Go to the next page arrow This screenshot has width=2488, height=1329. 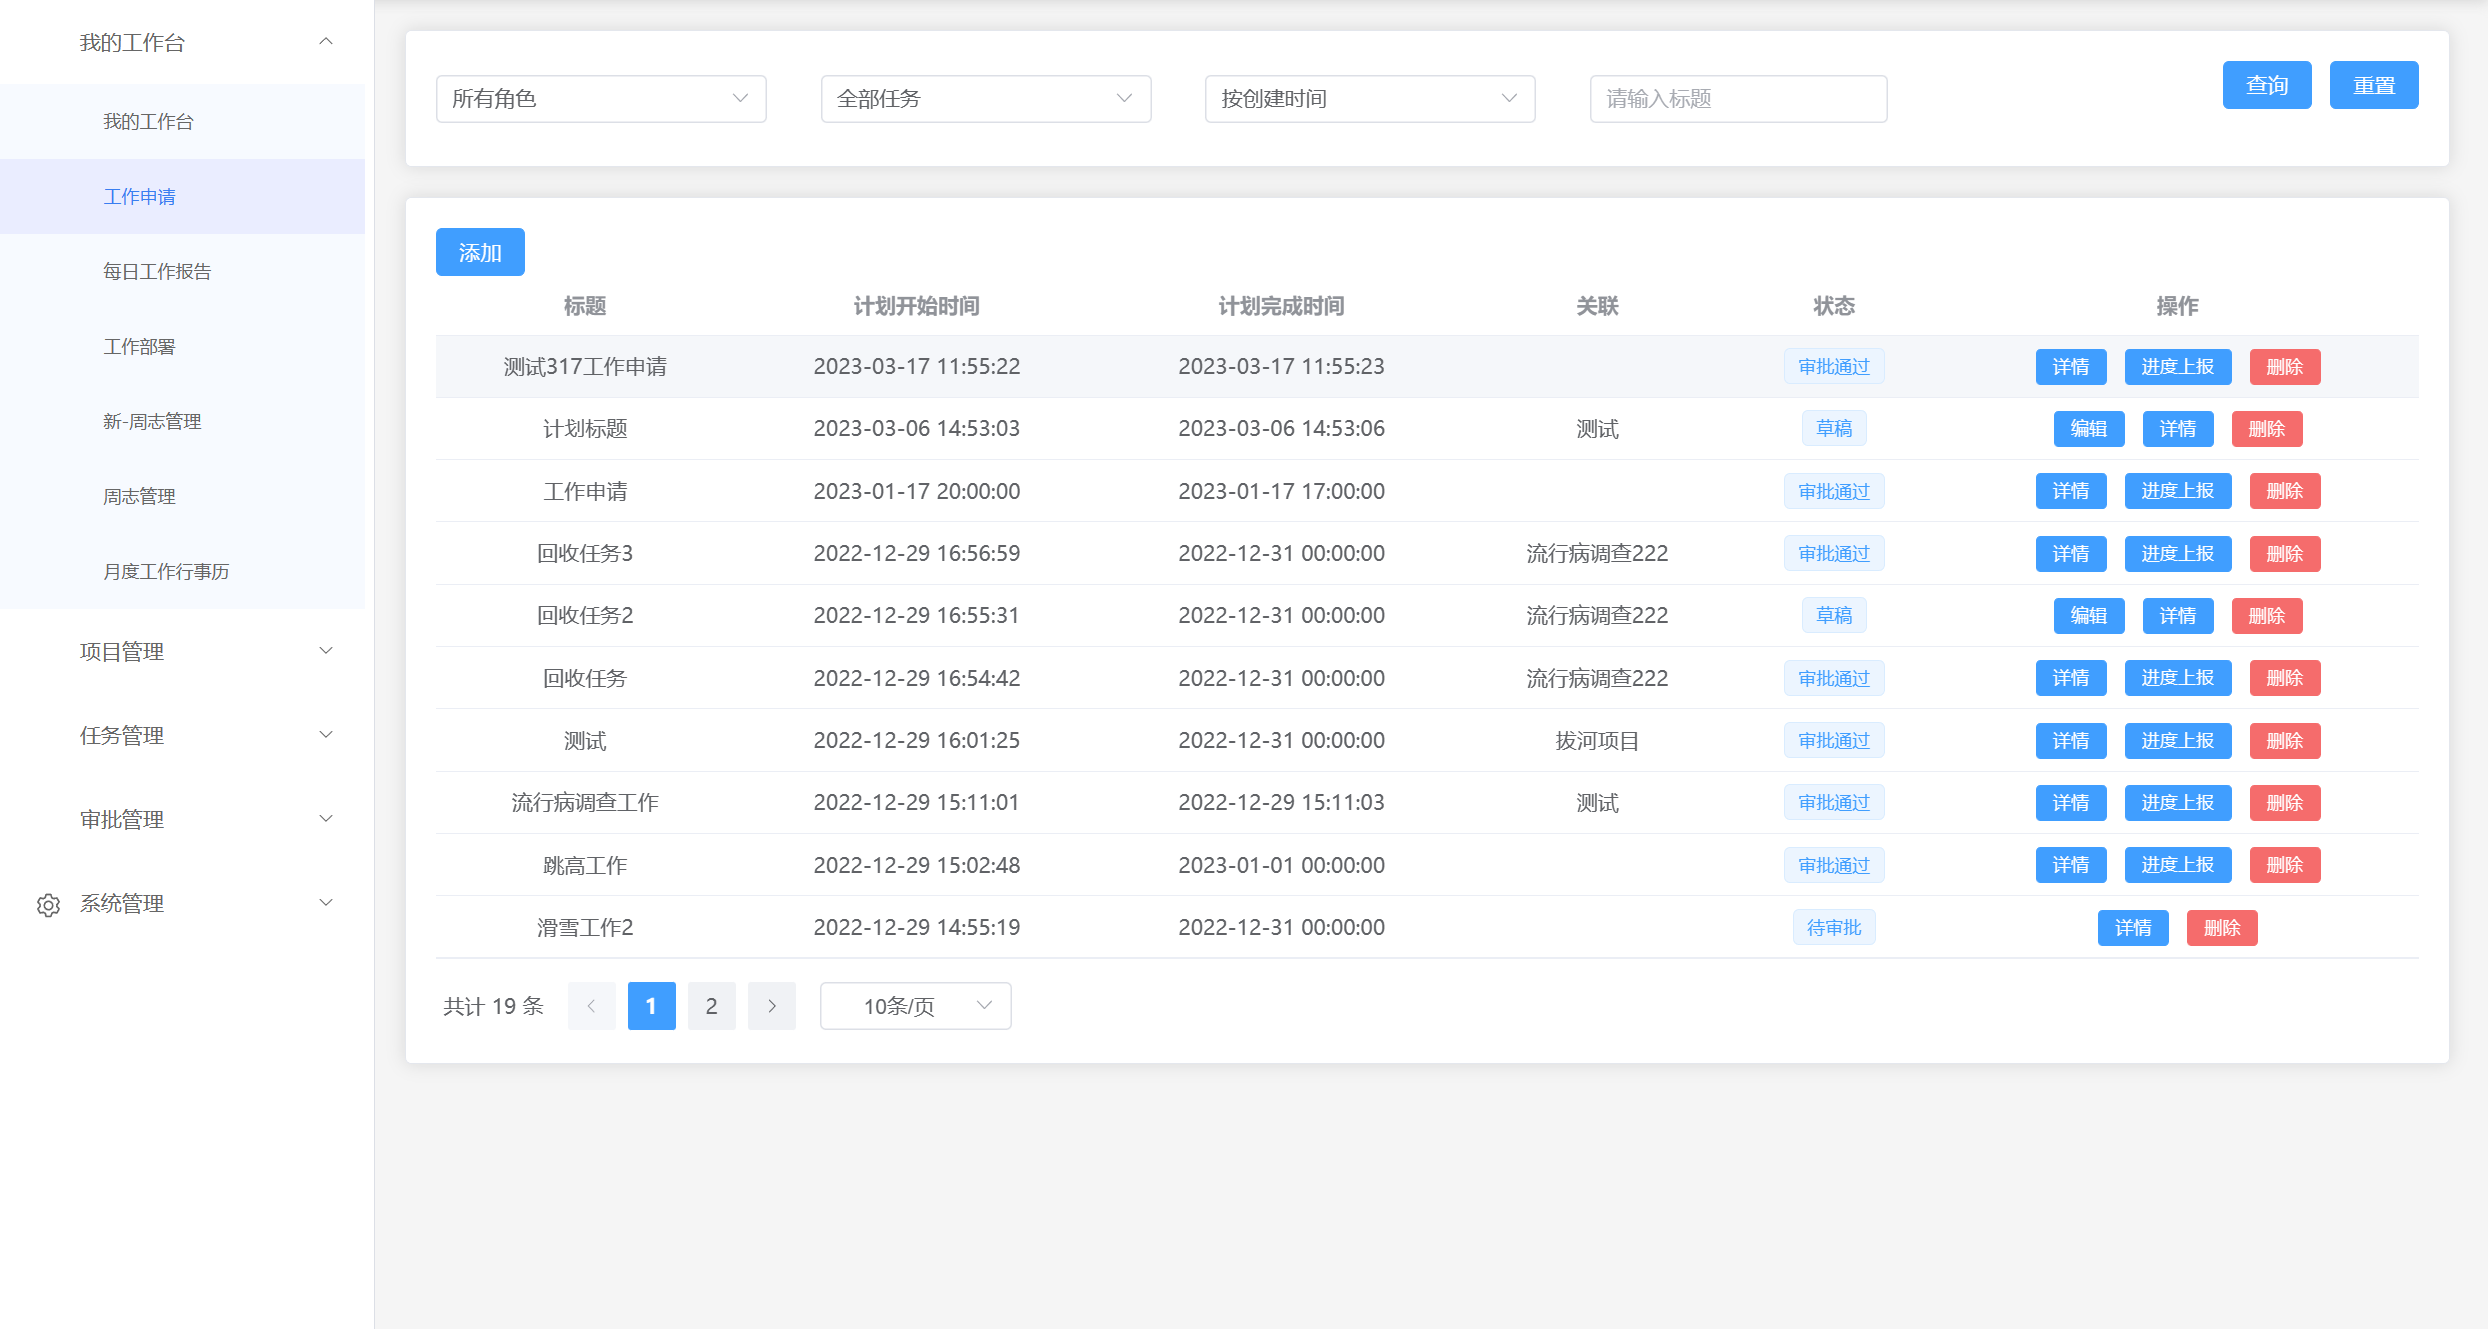click(772, 1006)
